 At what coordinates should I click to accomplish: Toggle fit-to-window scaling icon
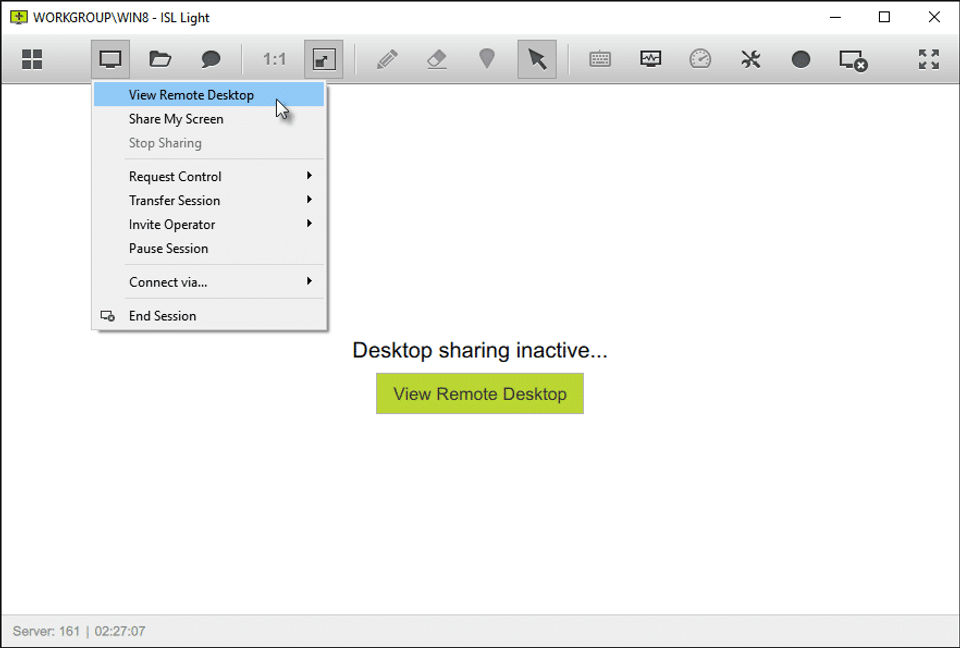[x=323, y=59]
